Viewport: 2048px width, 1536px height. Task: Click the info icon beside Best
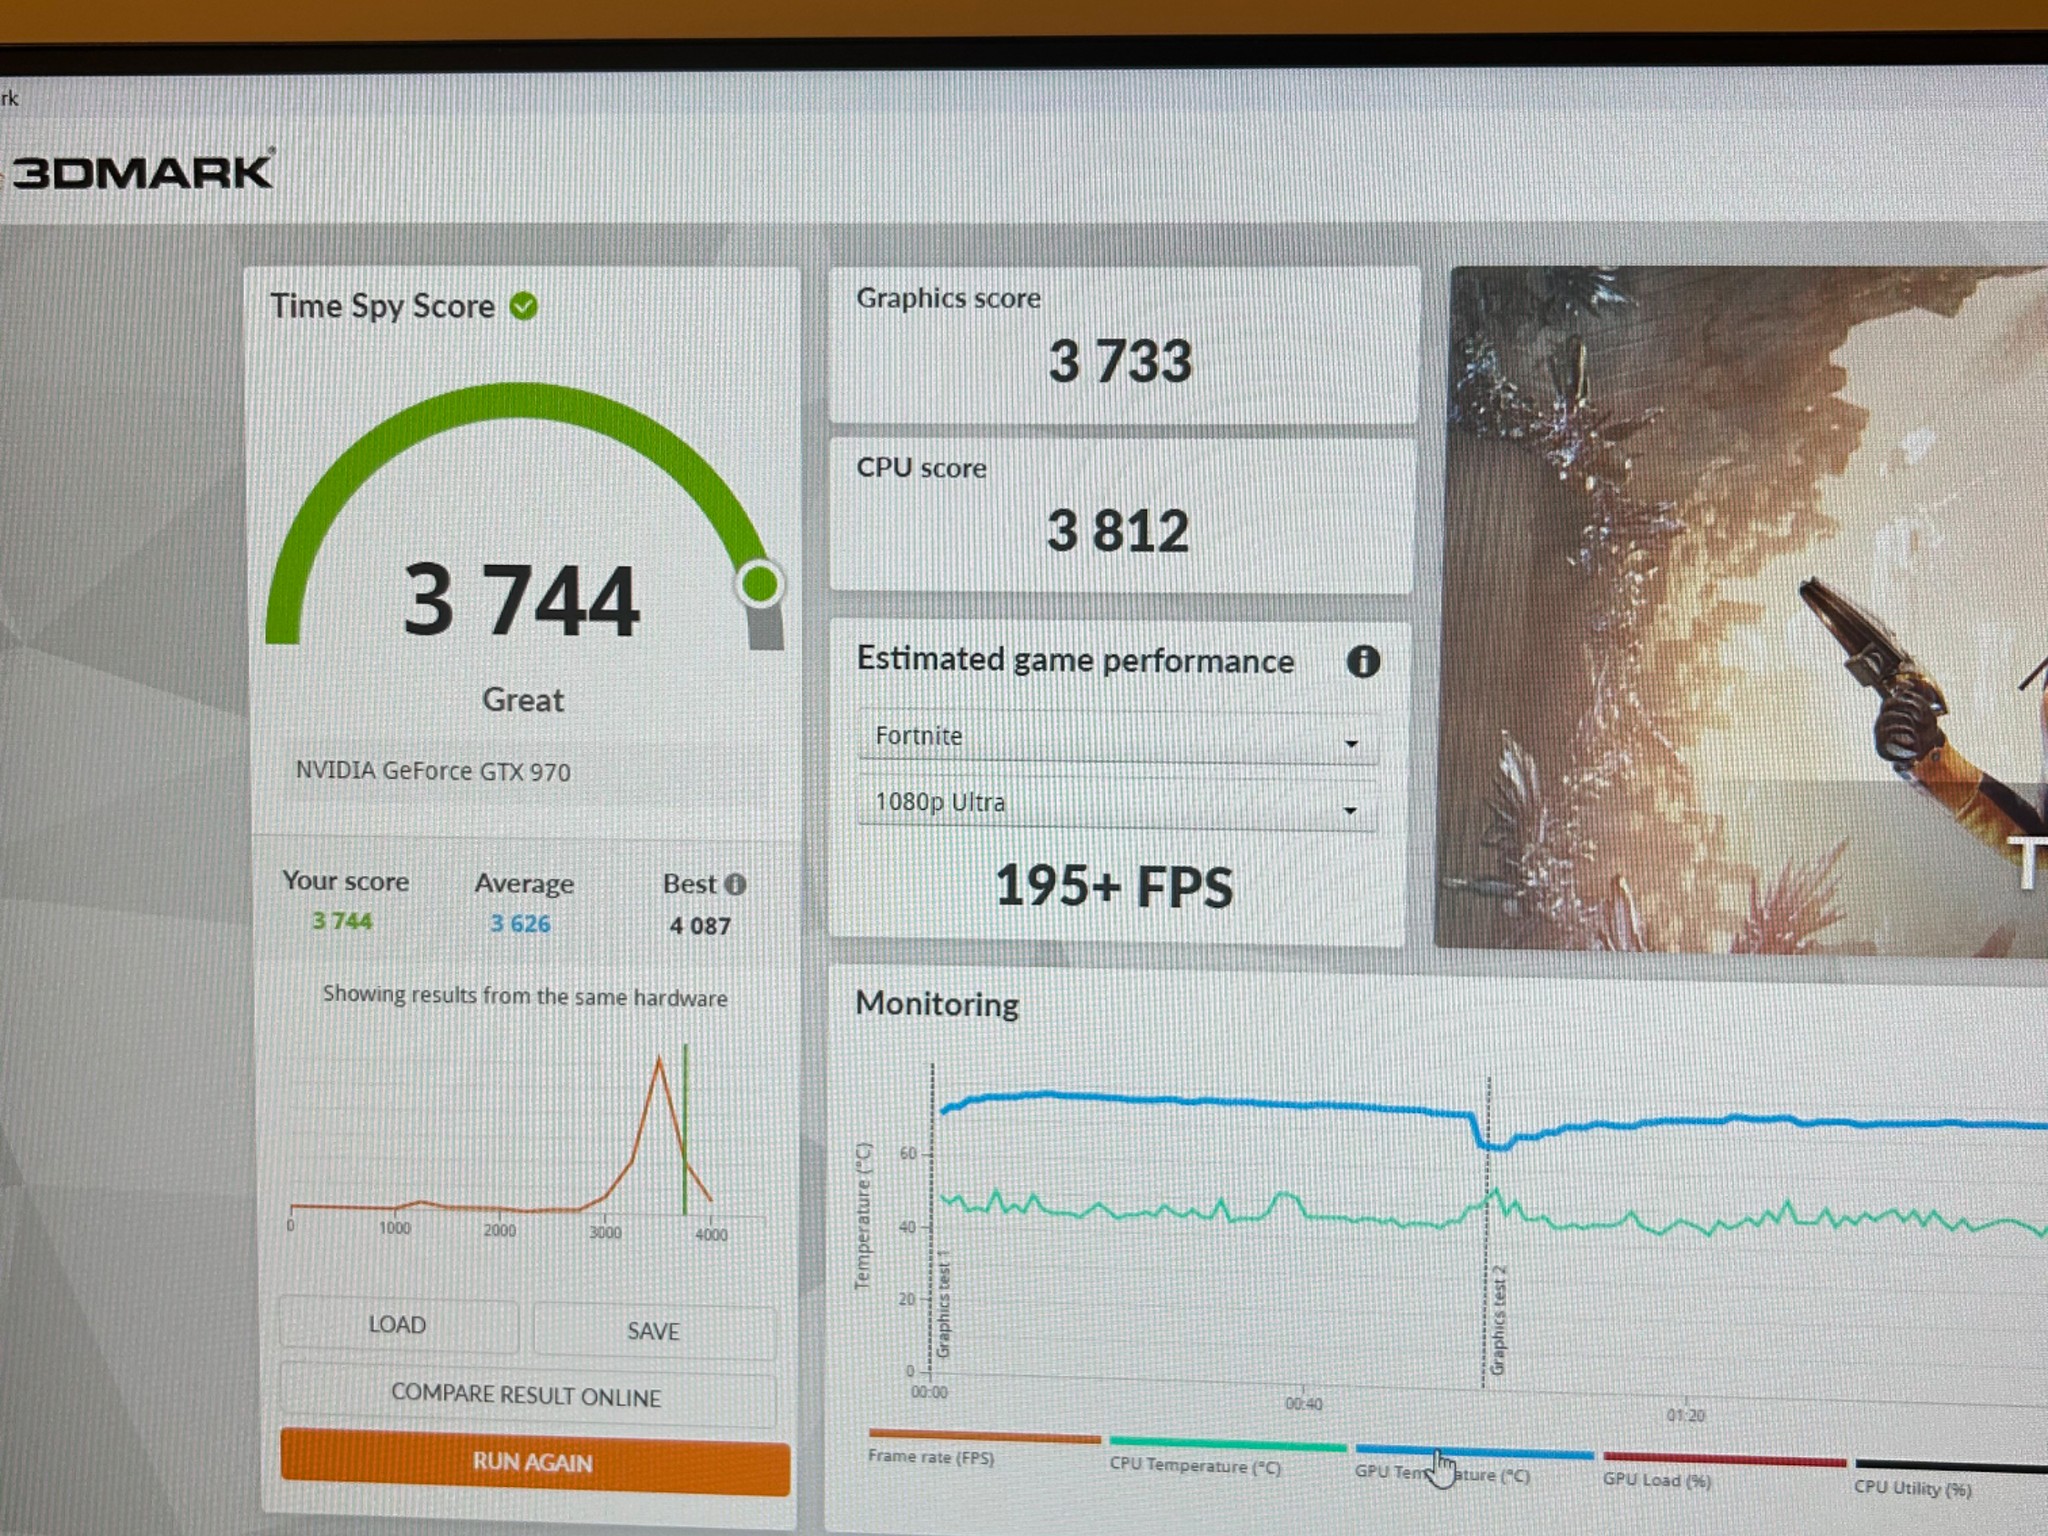point(735,884)
